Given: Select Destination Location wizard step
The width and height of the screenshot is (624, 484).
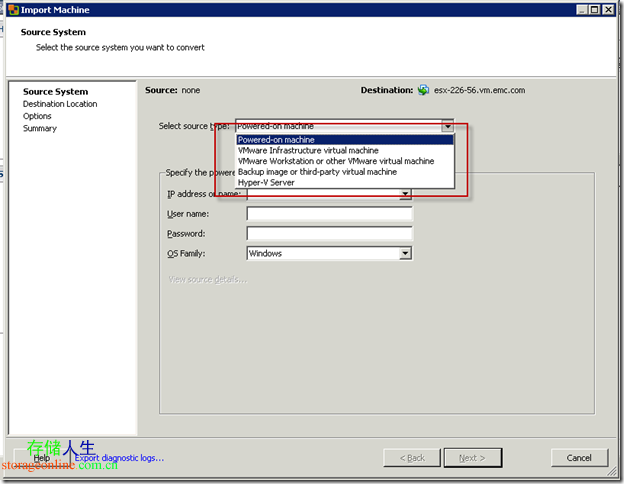Looking at the screenshot, I should coord(60,104).
